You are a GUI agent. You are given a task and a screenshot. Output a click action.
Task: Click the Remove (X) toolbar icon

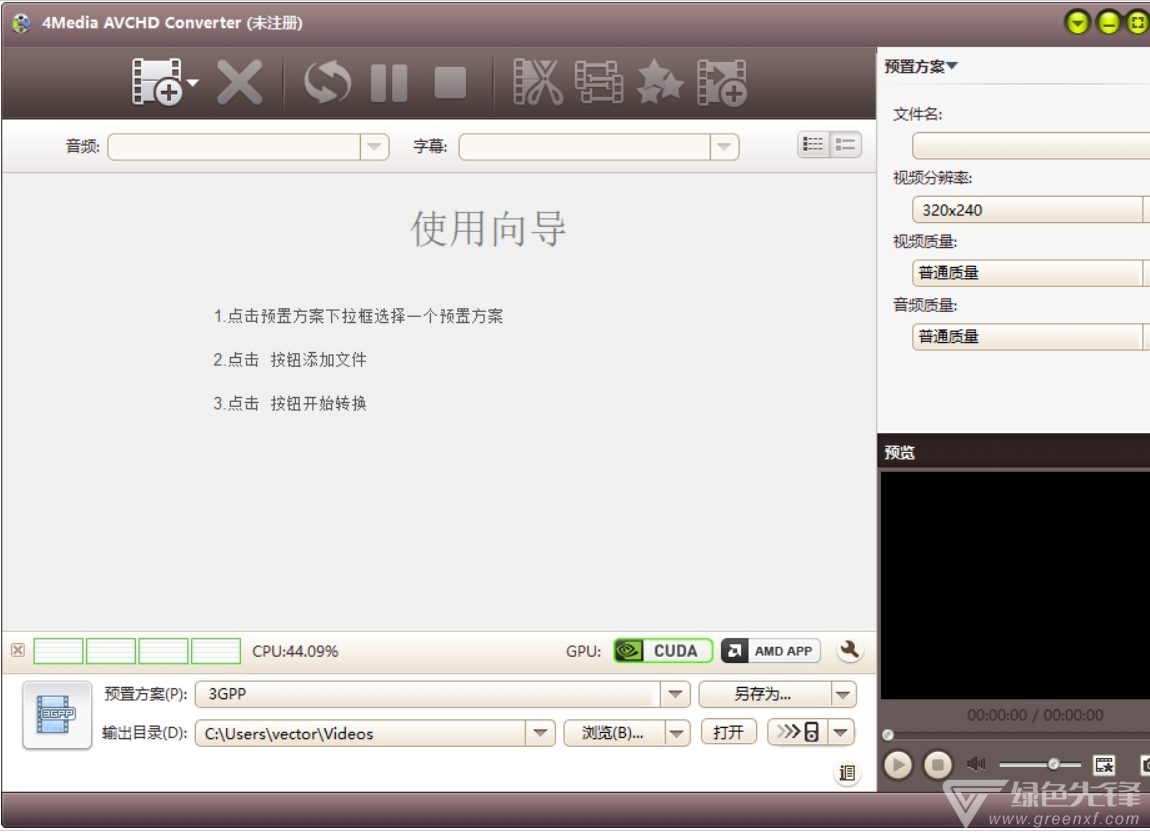click(239, 82)
